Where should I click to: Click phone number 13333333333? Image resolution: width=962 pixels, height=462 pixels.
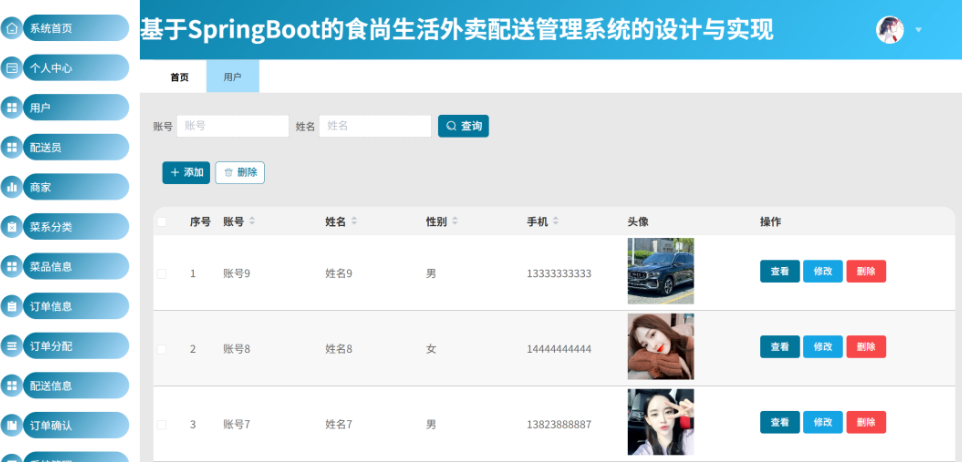559,274
